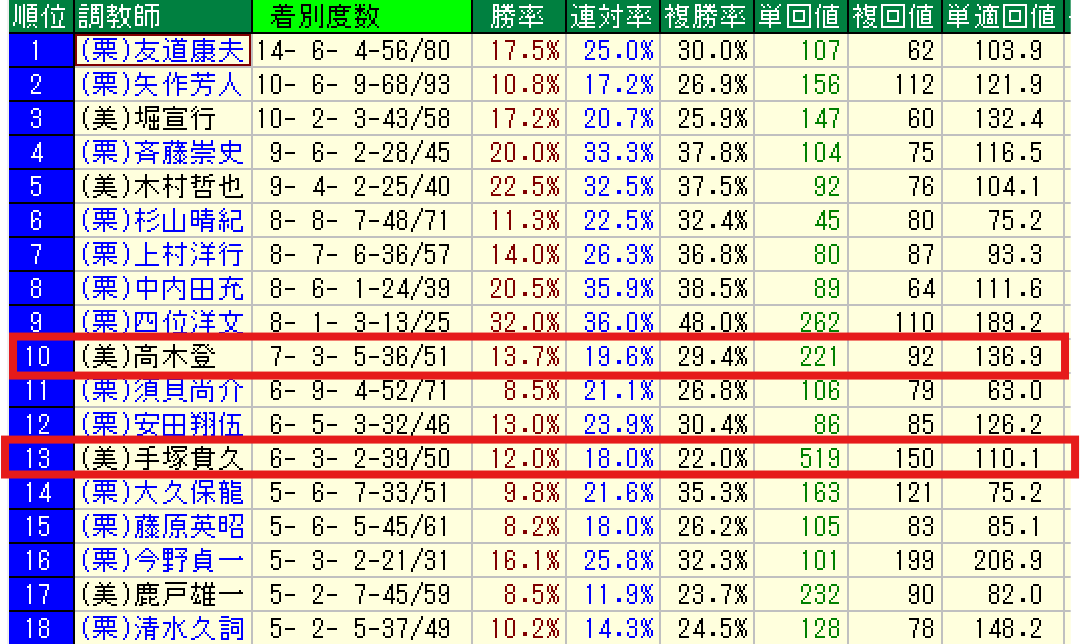This screenshot has height=644, width=1080.
Task: Sort table by 連対率 header
Action: [610, 16]
